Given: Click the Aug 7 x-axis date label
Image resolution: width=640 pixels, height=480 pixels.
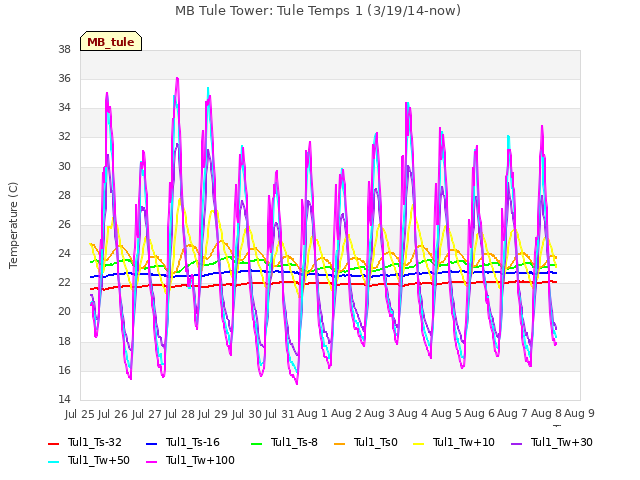Looking at the screenshot, I should pyautogui.click(x=513, y=413).
